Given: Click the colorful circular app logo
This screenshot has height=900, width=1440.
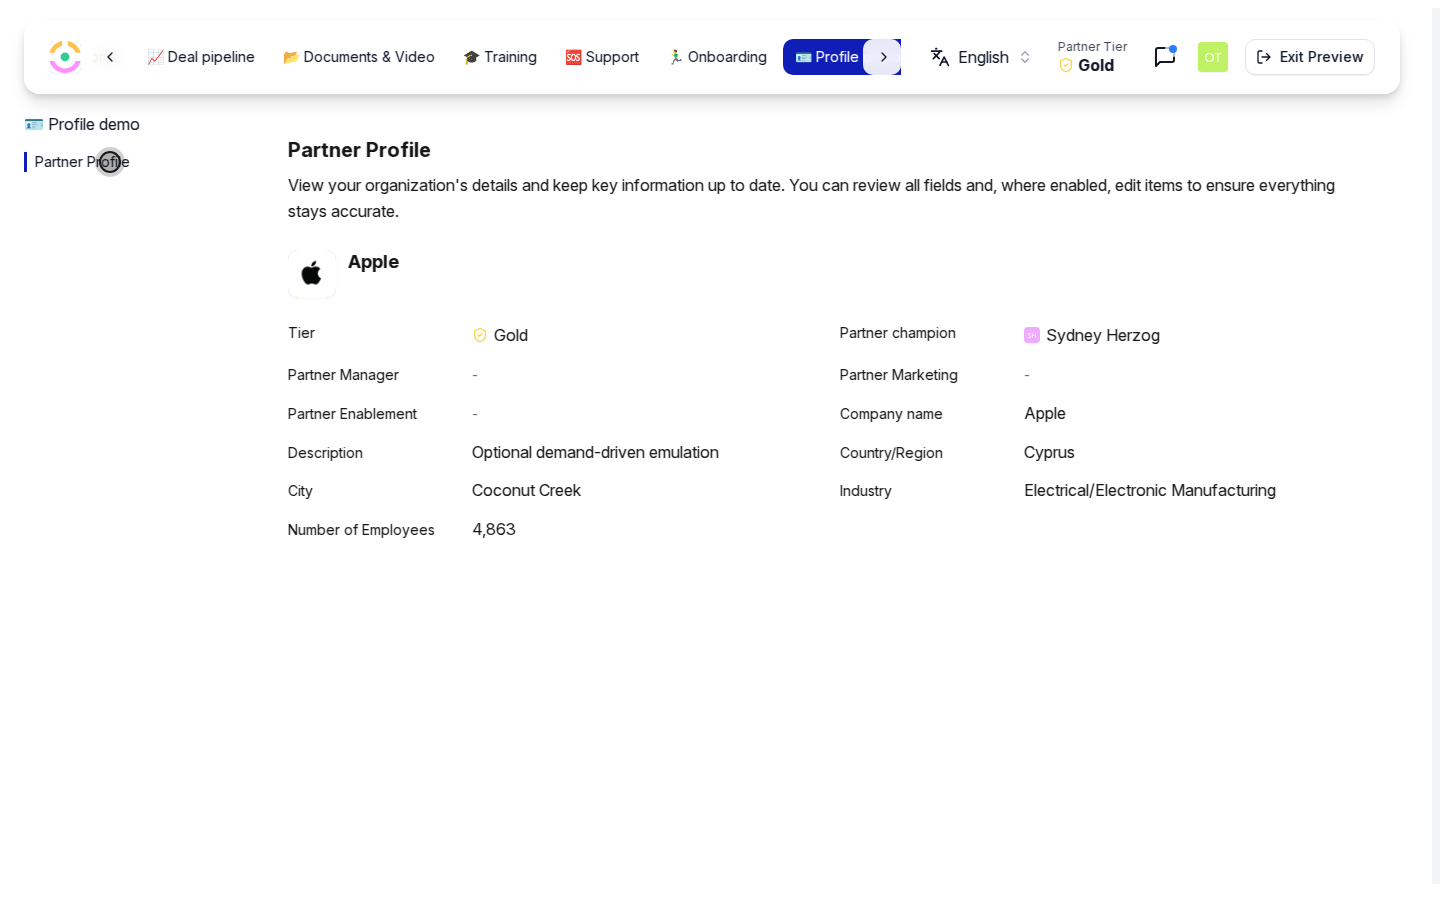Looking at the screenshot, I should click(65, 57).
